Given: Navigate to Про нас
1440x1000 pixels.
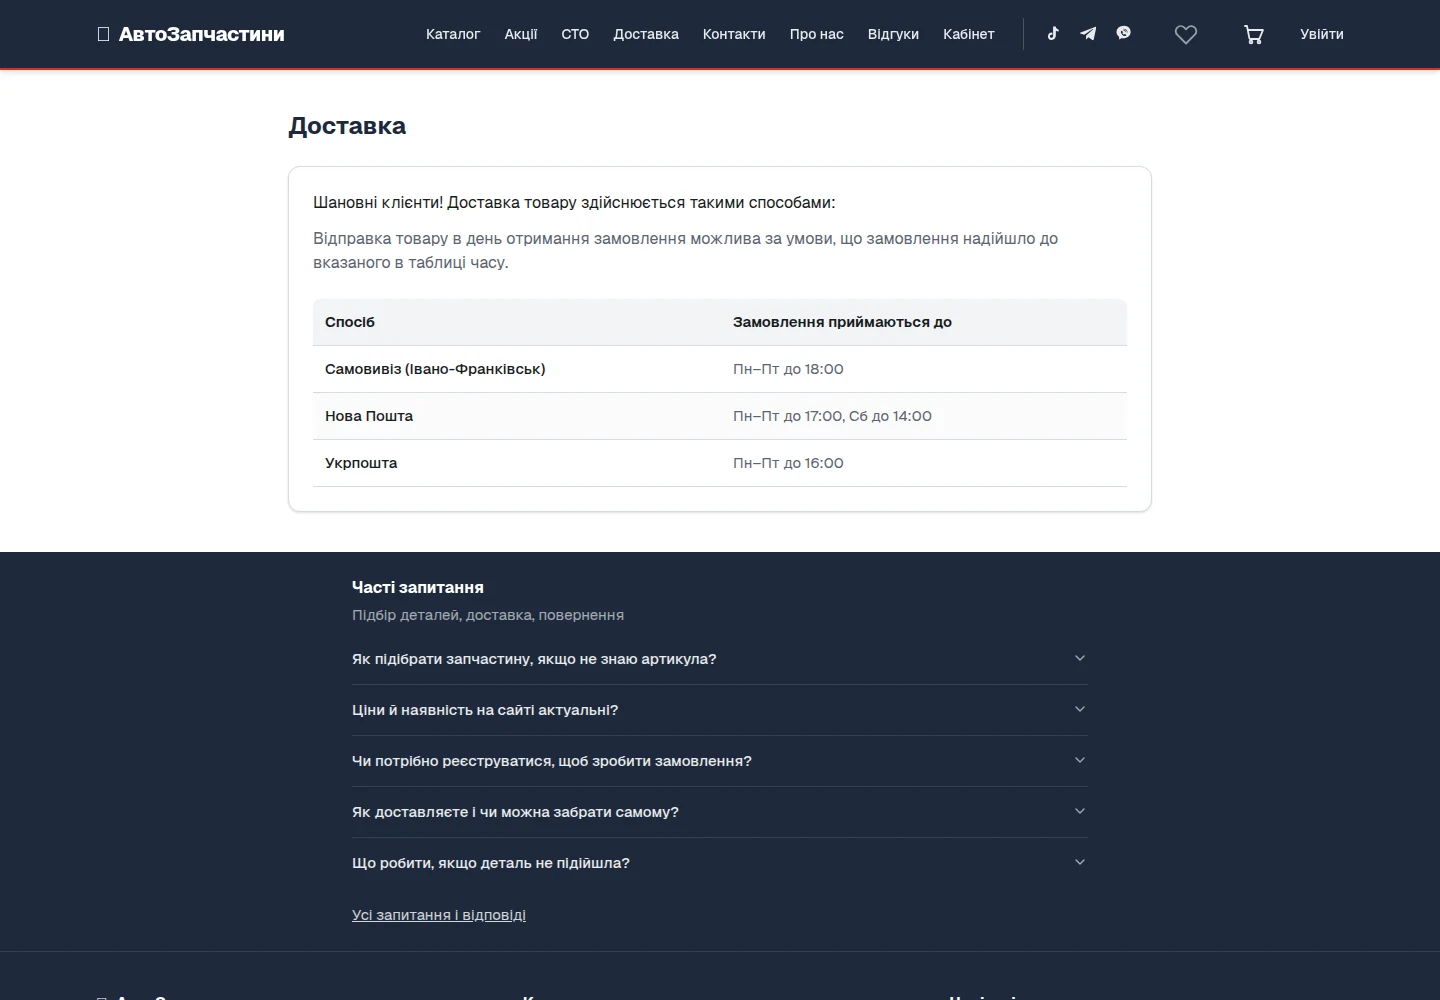Looking at the screenshot, I should point(817,34).
